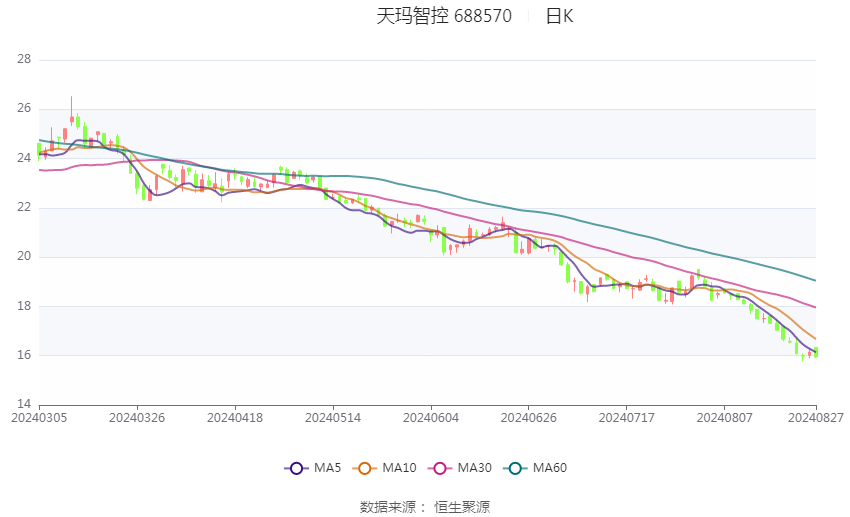Click the x-axis date 20240305
The height and width of the screenshot is (517, 850).
pyautogui.click(x=39, y=418)
